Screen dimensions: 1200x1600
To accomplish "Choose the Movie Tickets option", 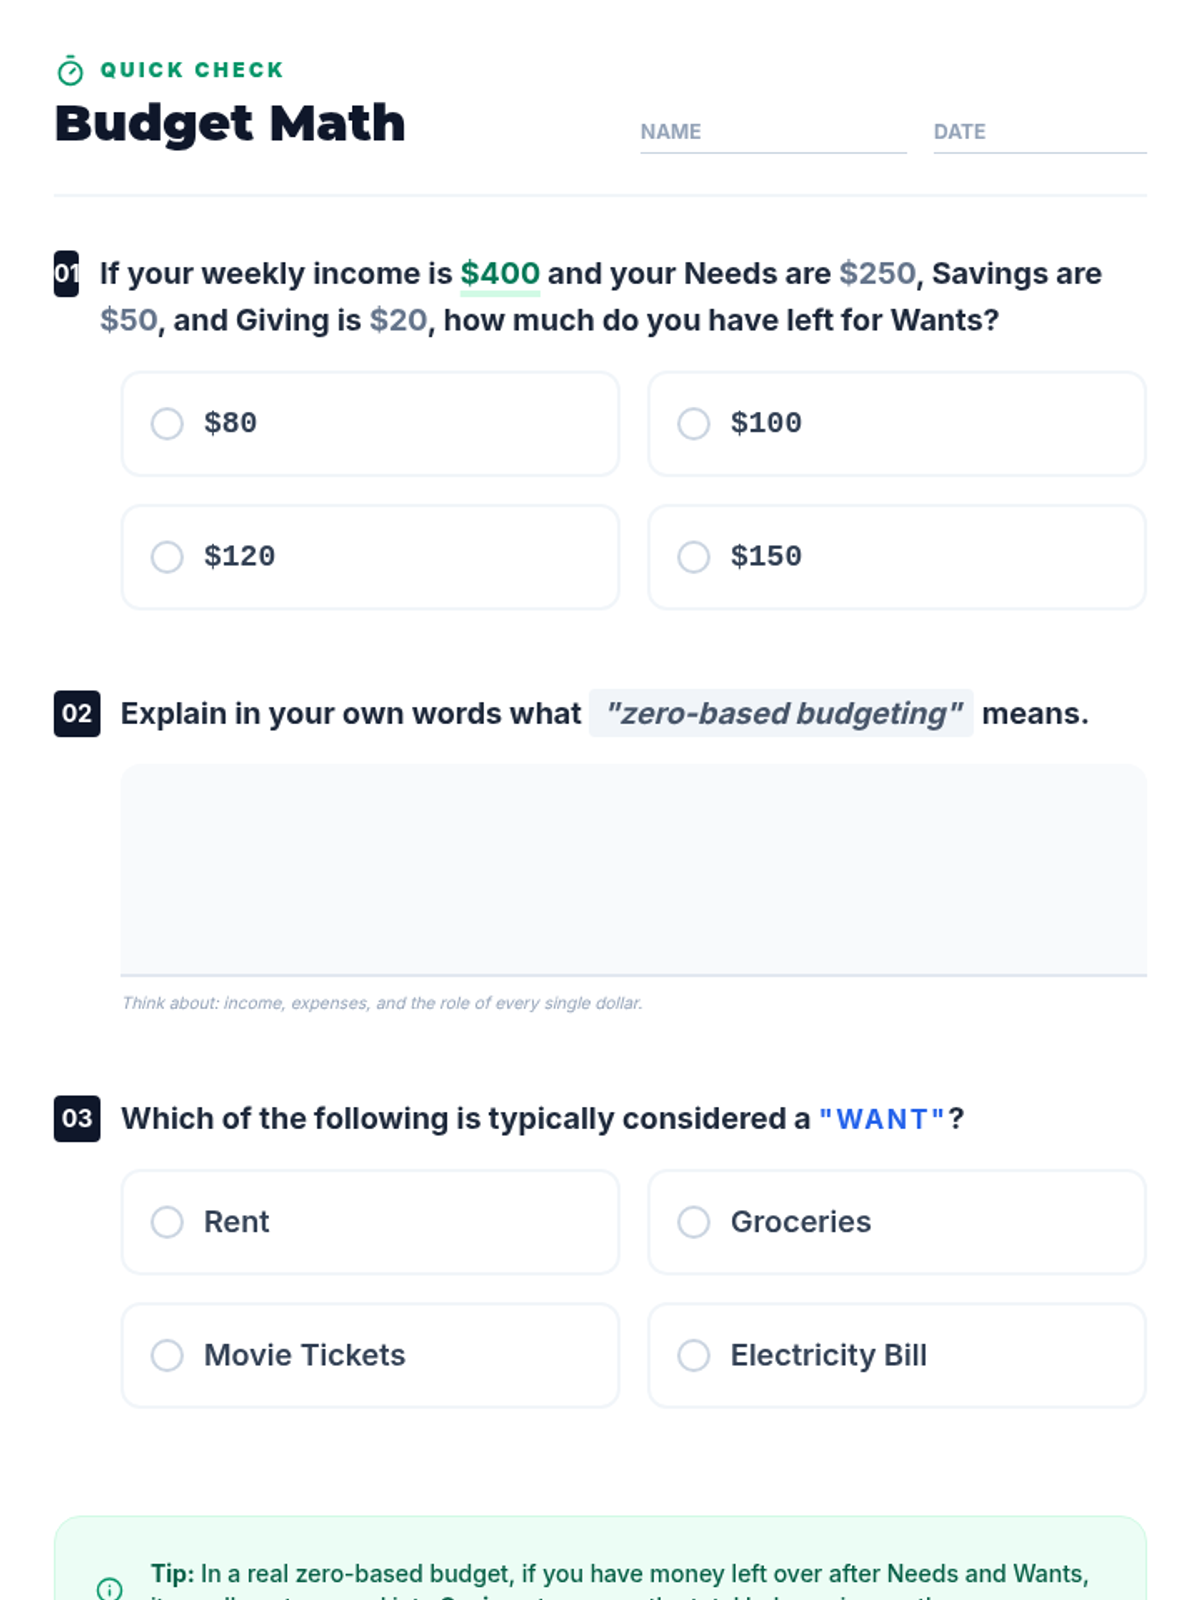I will (370, 1355).
